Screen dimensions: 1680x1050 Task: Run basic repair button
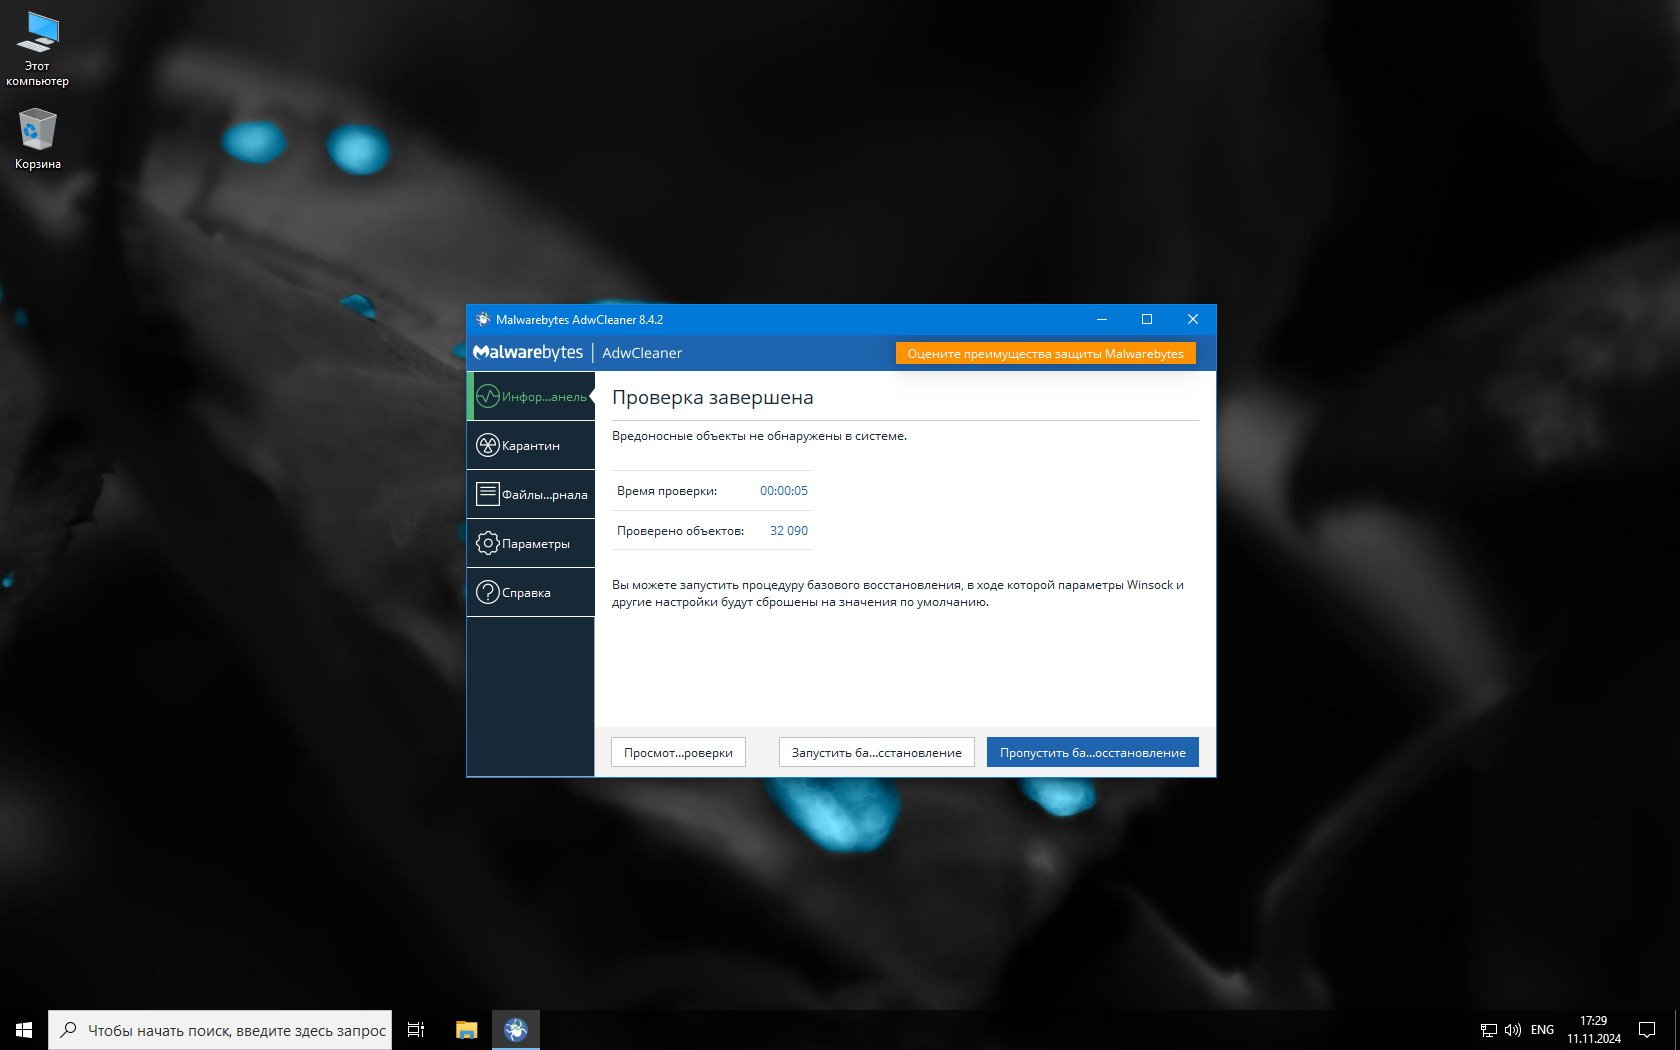(x=876, y=753)
